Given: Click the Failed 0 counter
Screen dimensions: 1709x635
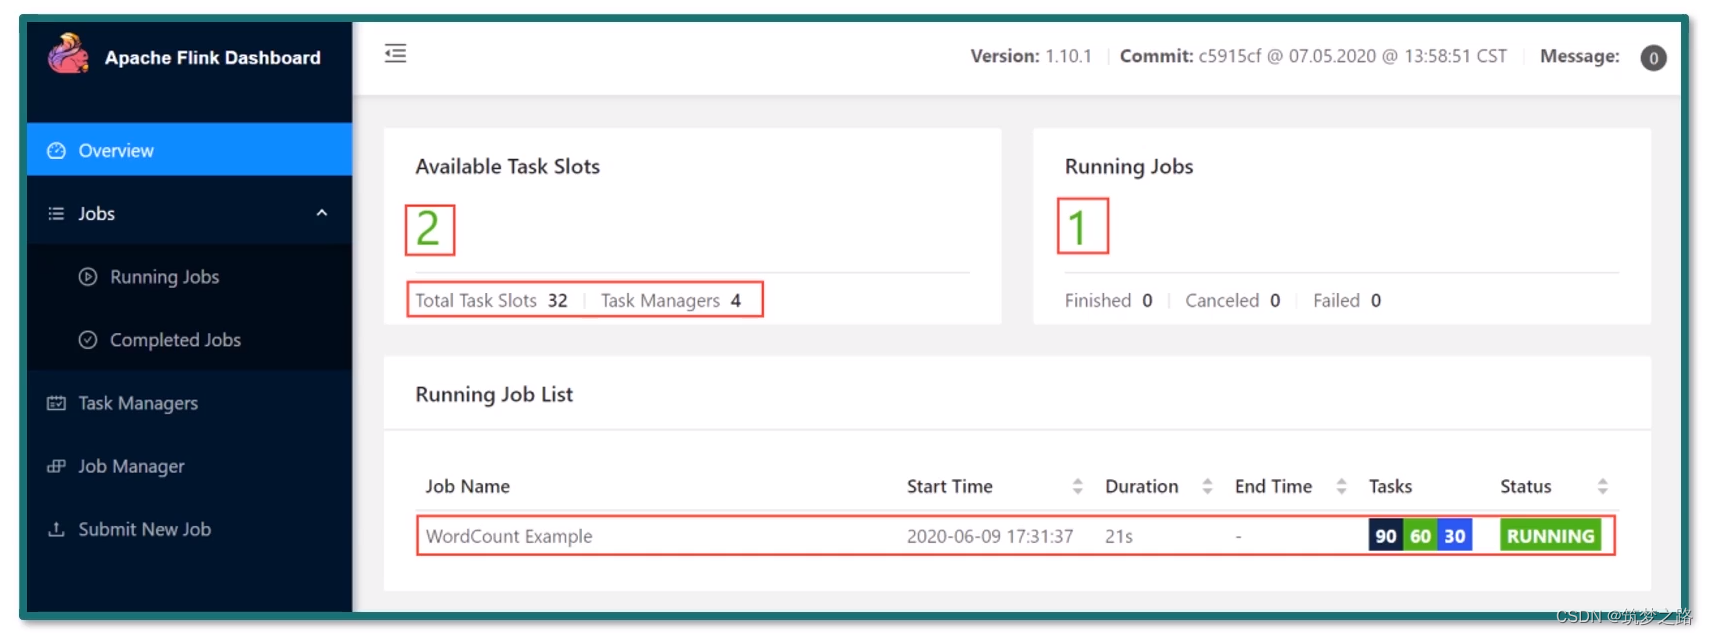Looking at the screenshot, I should tap(1347, 301).
